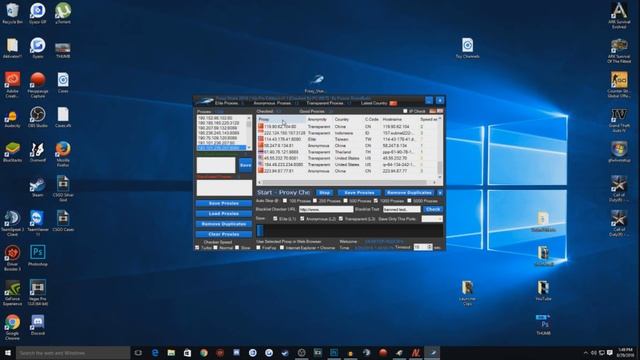Toggle the 1000 Proxies auto clear option

point(376,201)
